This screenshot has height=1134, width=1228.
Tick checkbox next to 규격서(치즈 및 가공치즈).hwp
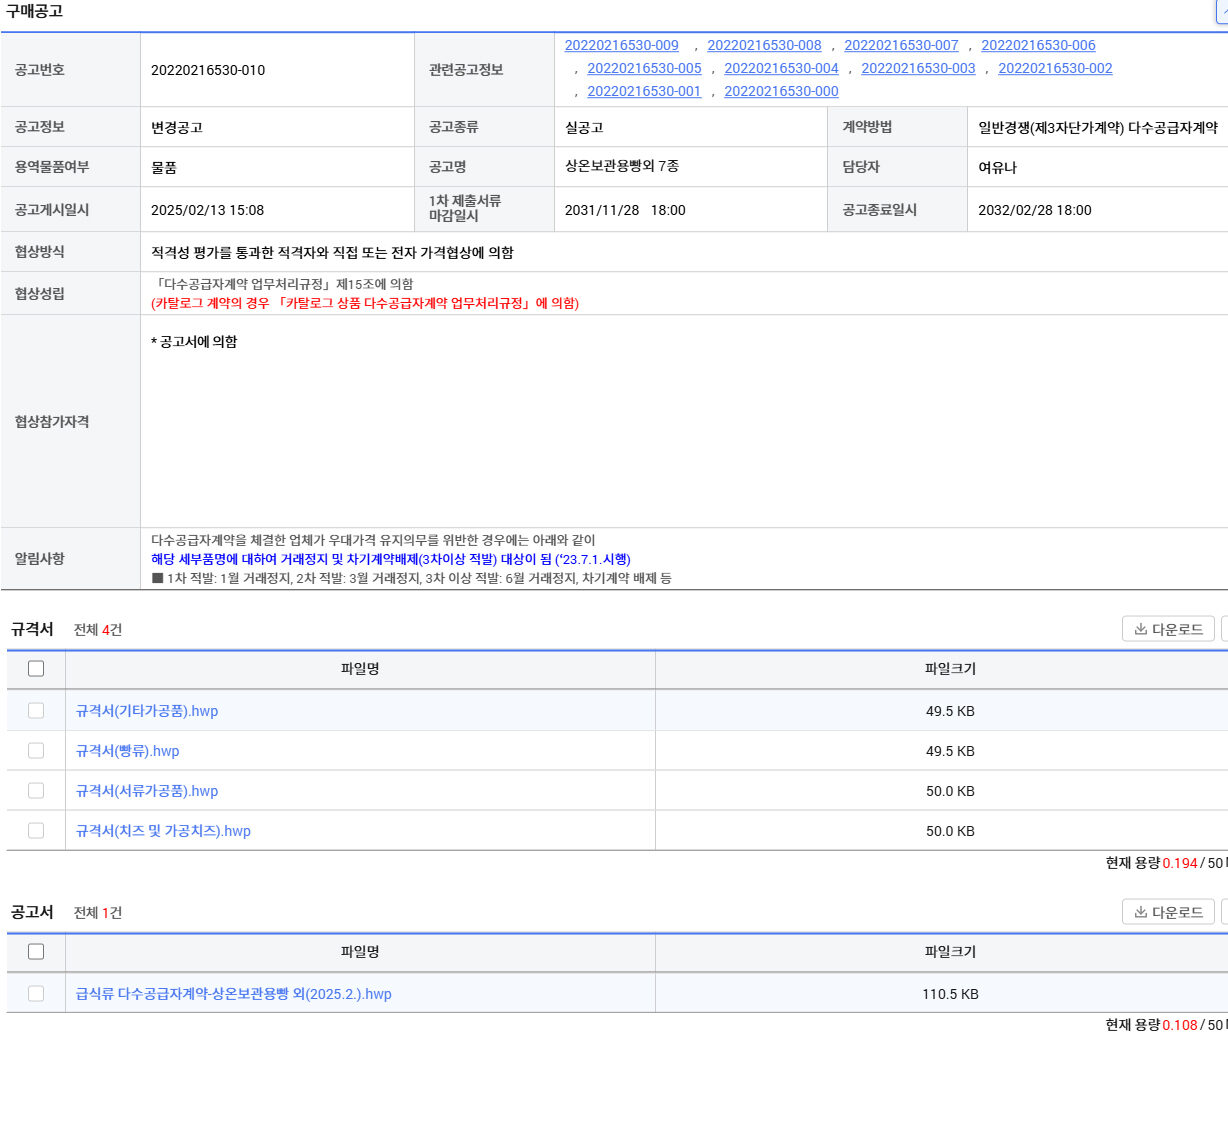point(36,831)
